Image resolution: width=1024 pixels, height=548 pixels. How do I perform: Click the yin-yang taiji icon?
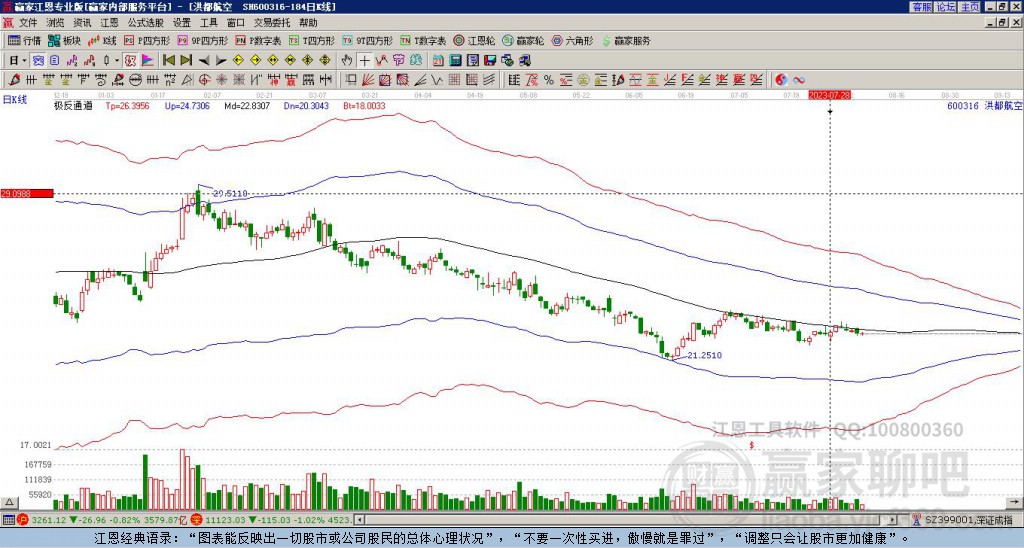[x=781, y=80]
